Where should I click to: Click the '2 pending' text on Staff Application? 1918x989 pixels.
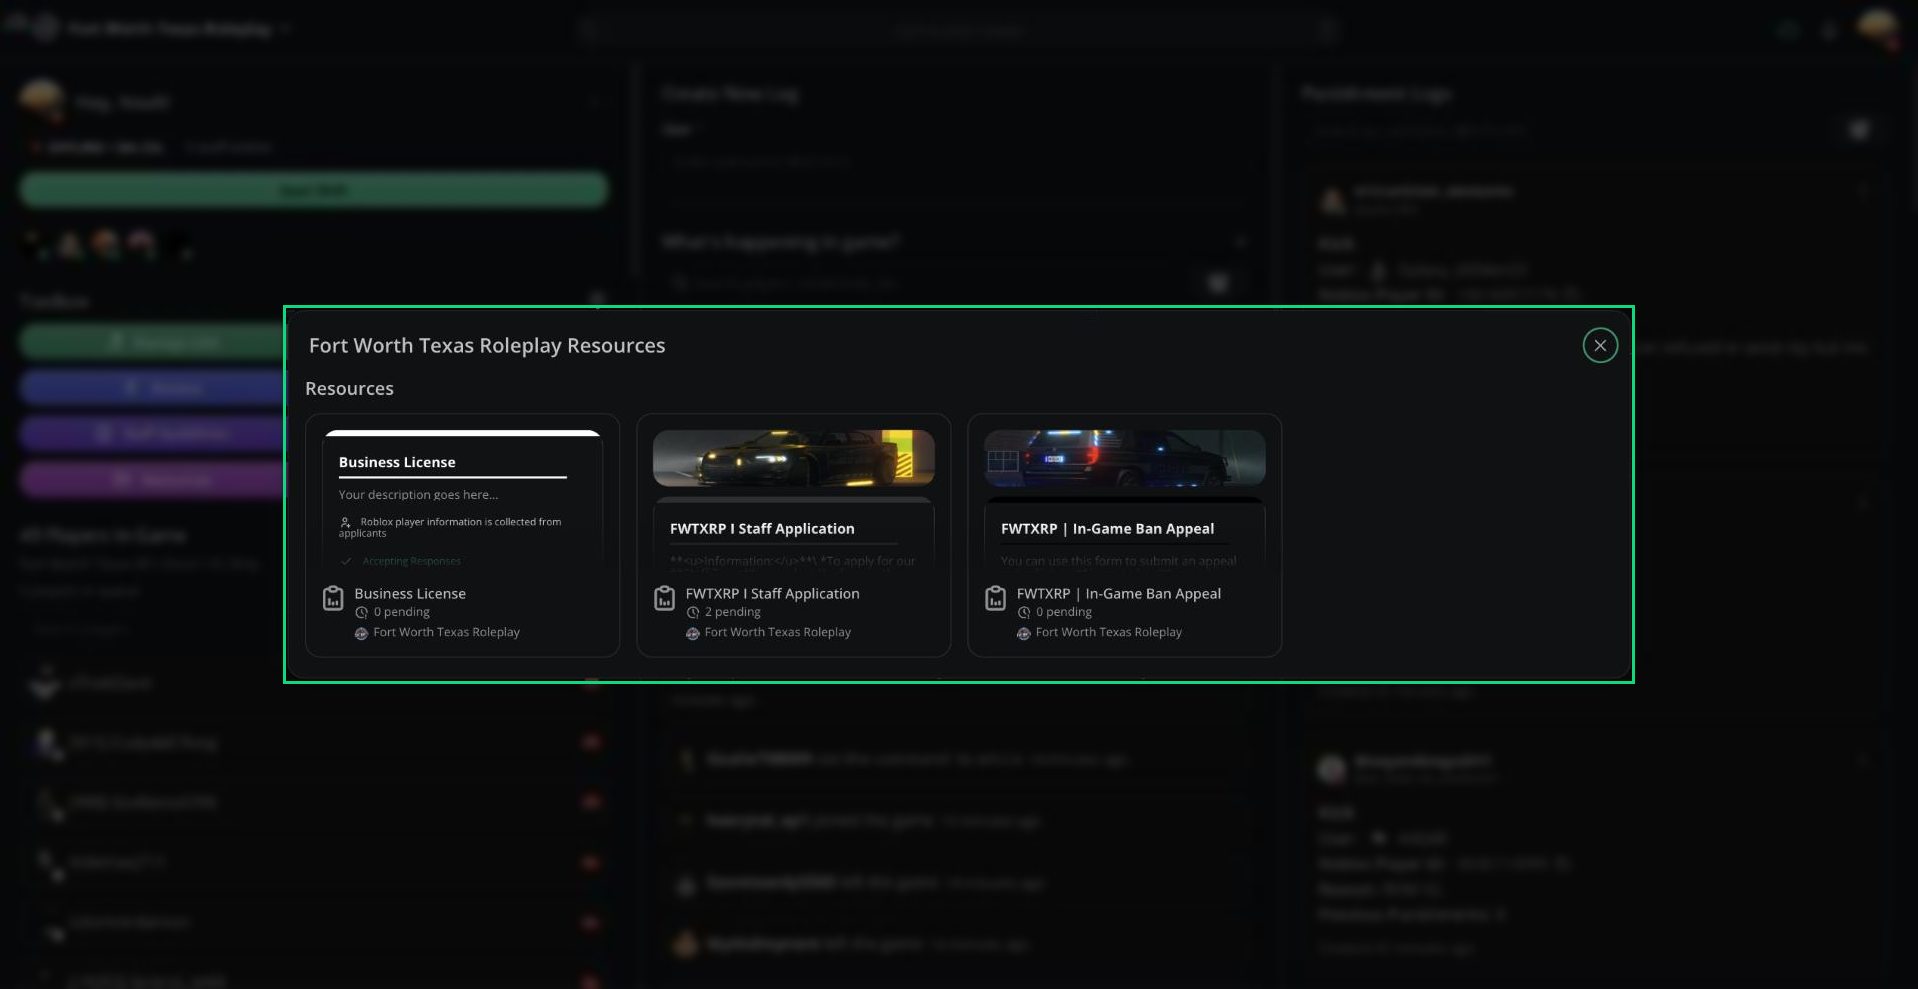732,612
